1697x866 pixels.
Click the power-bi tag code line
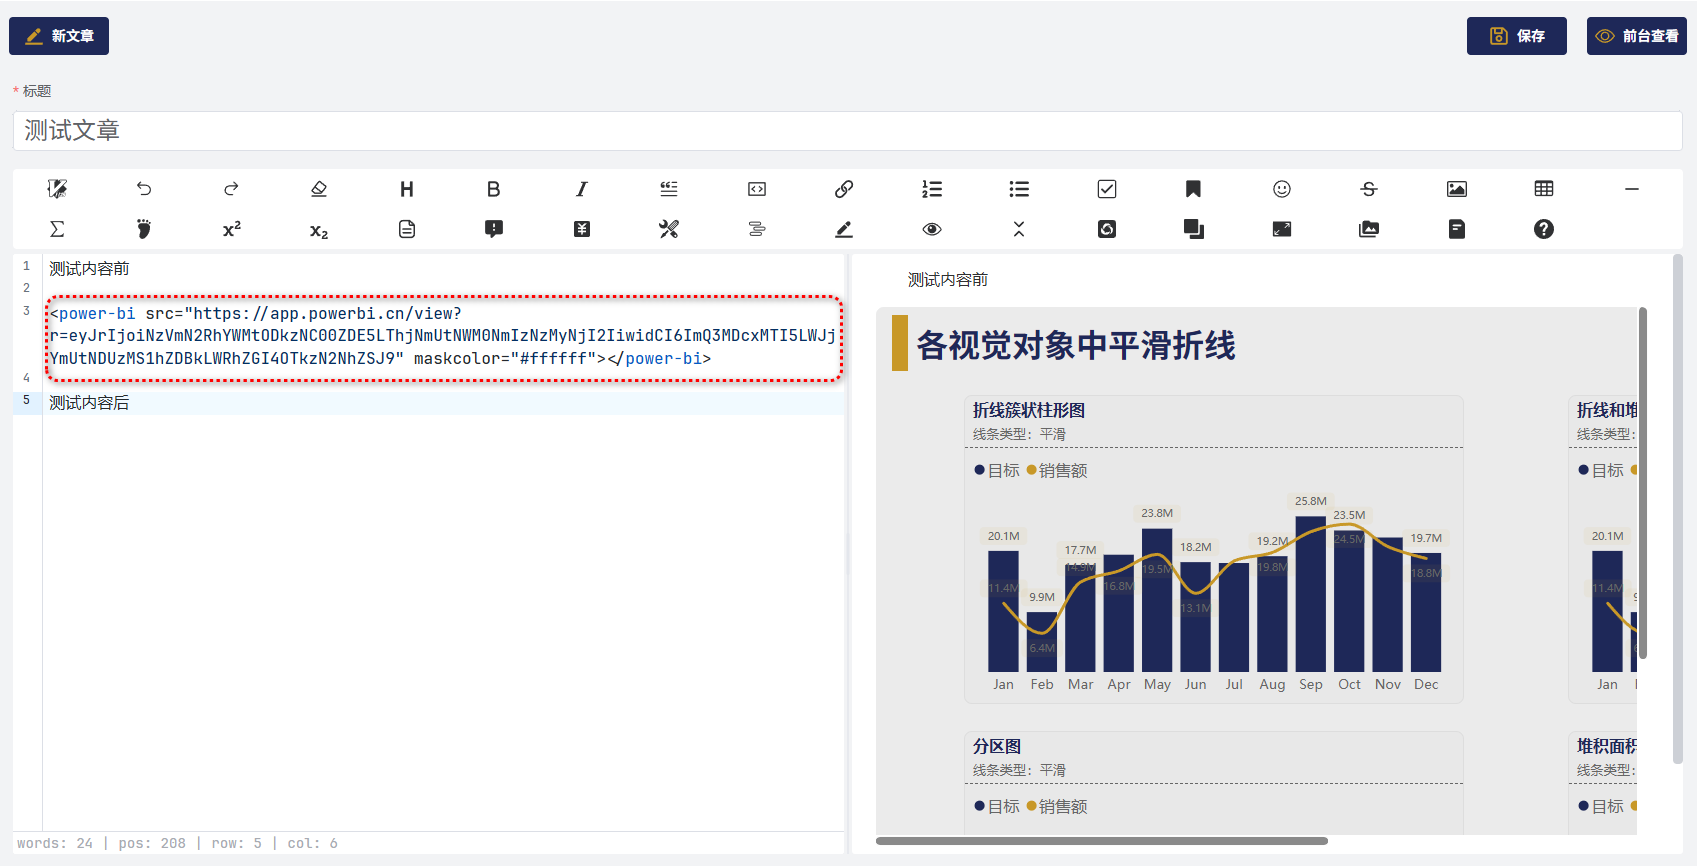point(444,336)
